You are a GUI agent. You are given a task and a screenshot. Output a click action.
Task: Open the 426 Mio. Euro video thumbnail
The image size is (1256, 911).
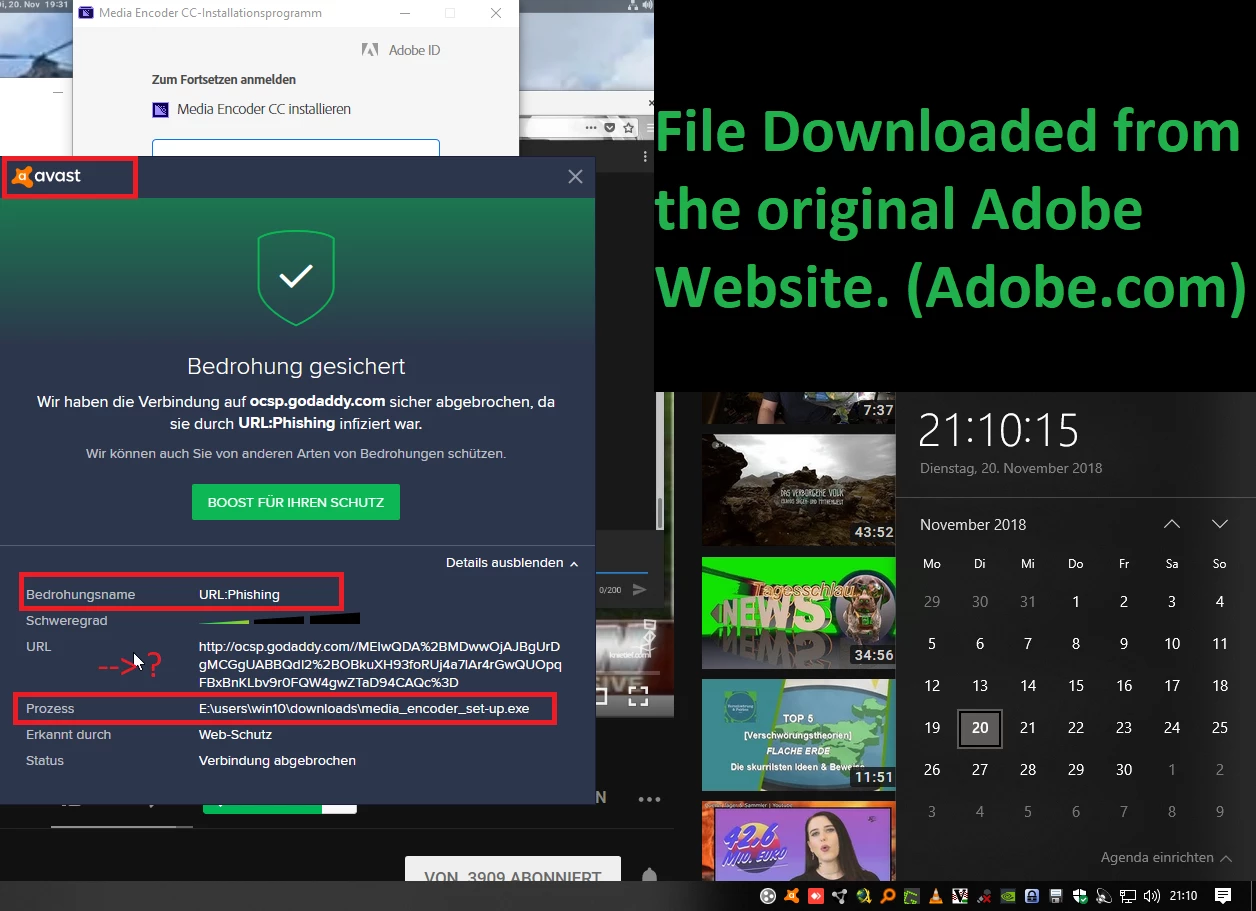(x=798, y=840)
